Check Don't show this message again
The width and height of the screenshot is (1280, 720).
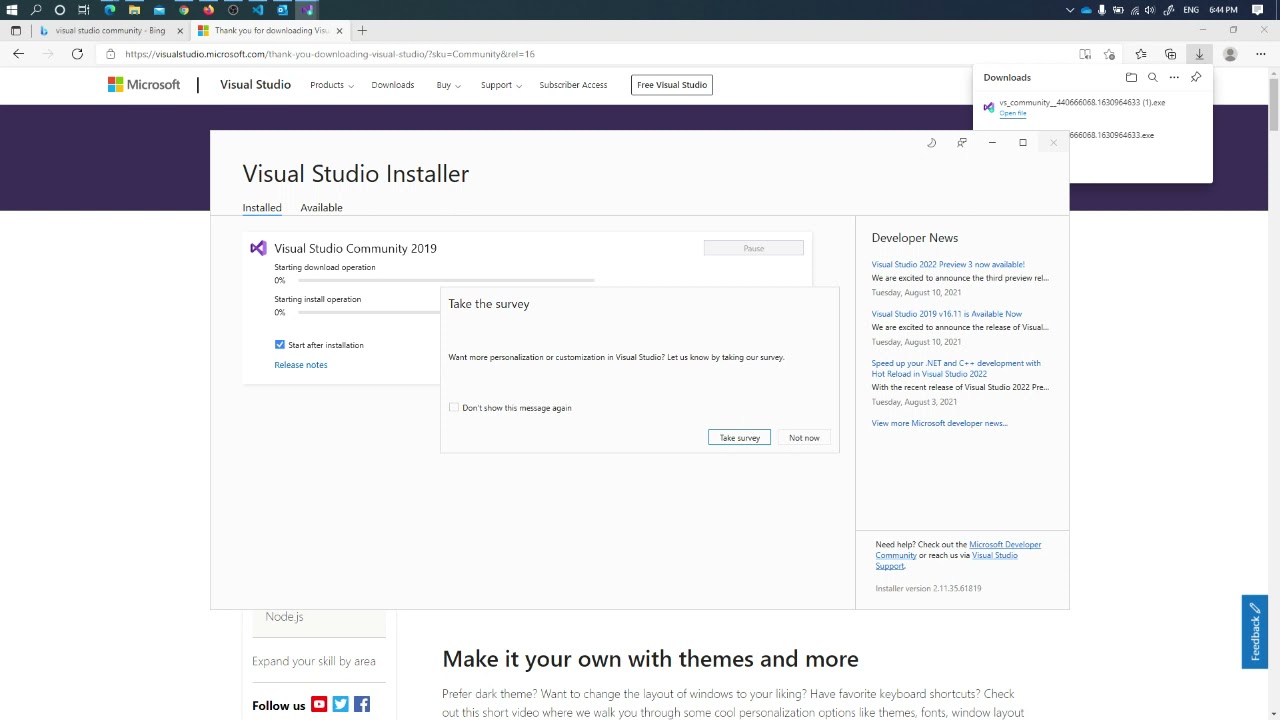tap(454, 408)
